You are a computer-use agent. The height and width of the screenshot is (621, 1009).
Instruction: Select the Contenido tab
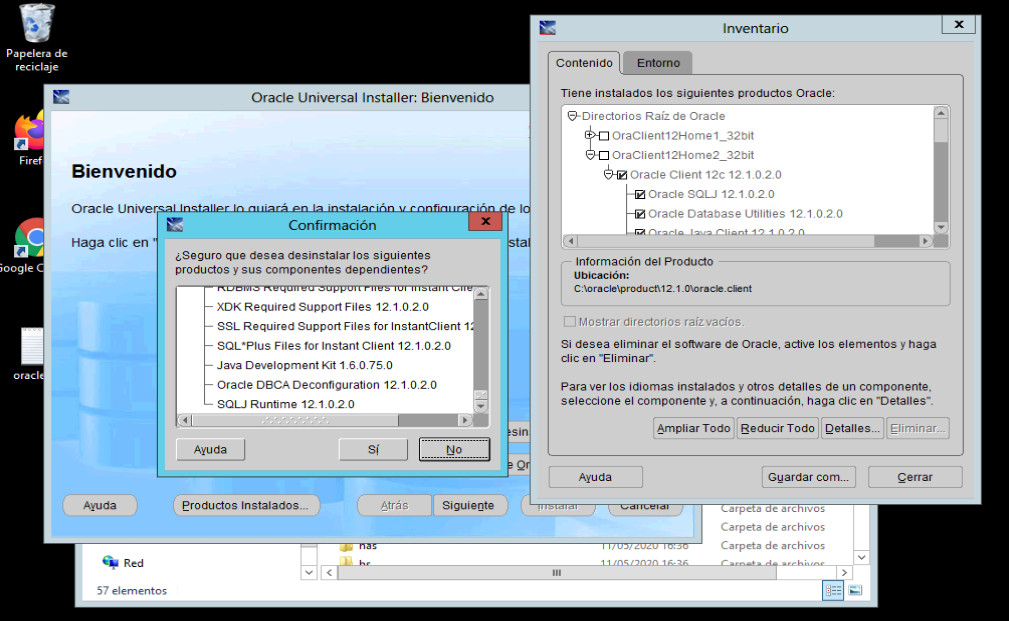click(x=584, y=62)
